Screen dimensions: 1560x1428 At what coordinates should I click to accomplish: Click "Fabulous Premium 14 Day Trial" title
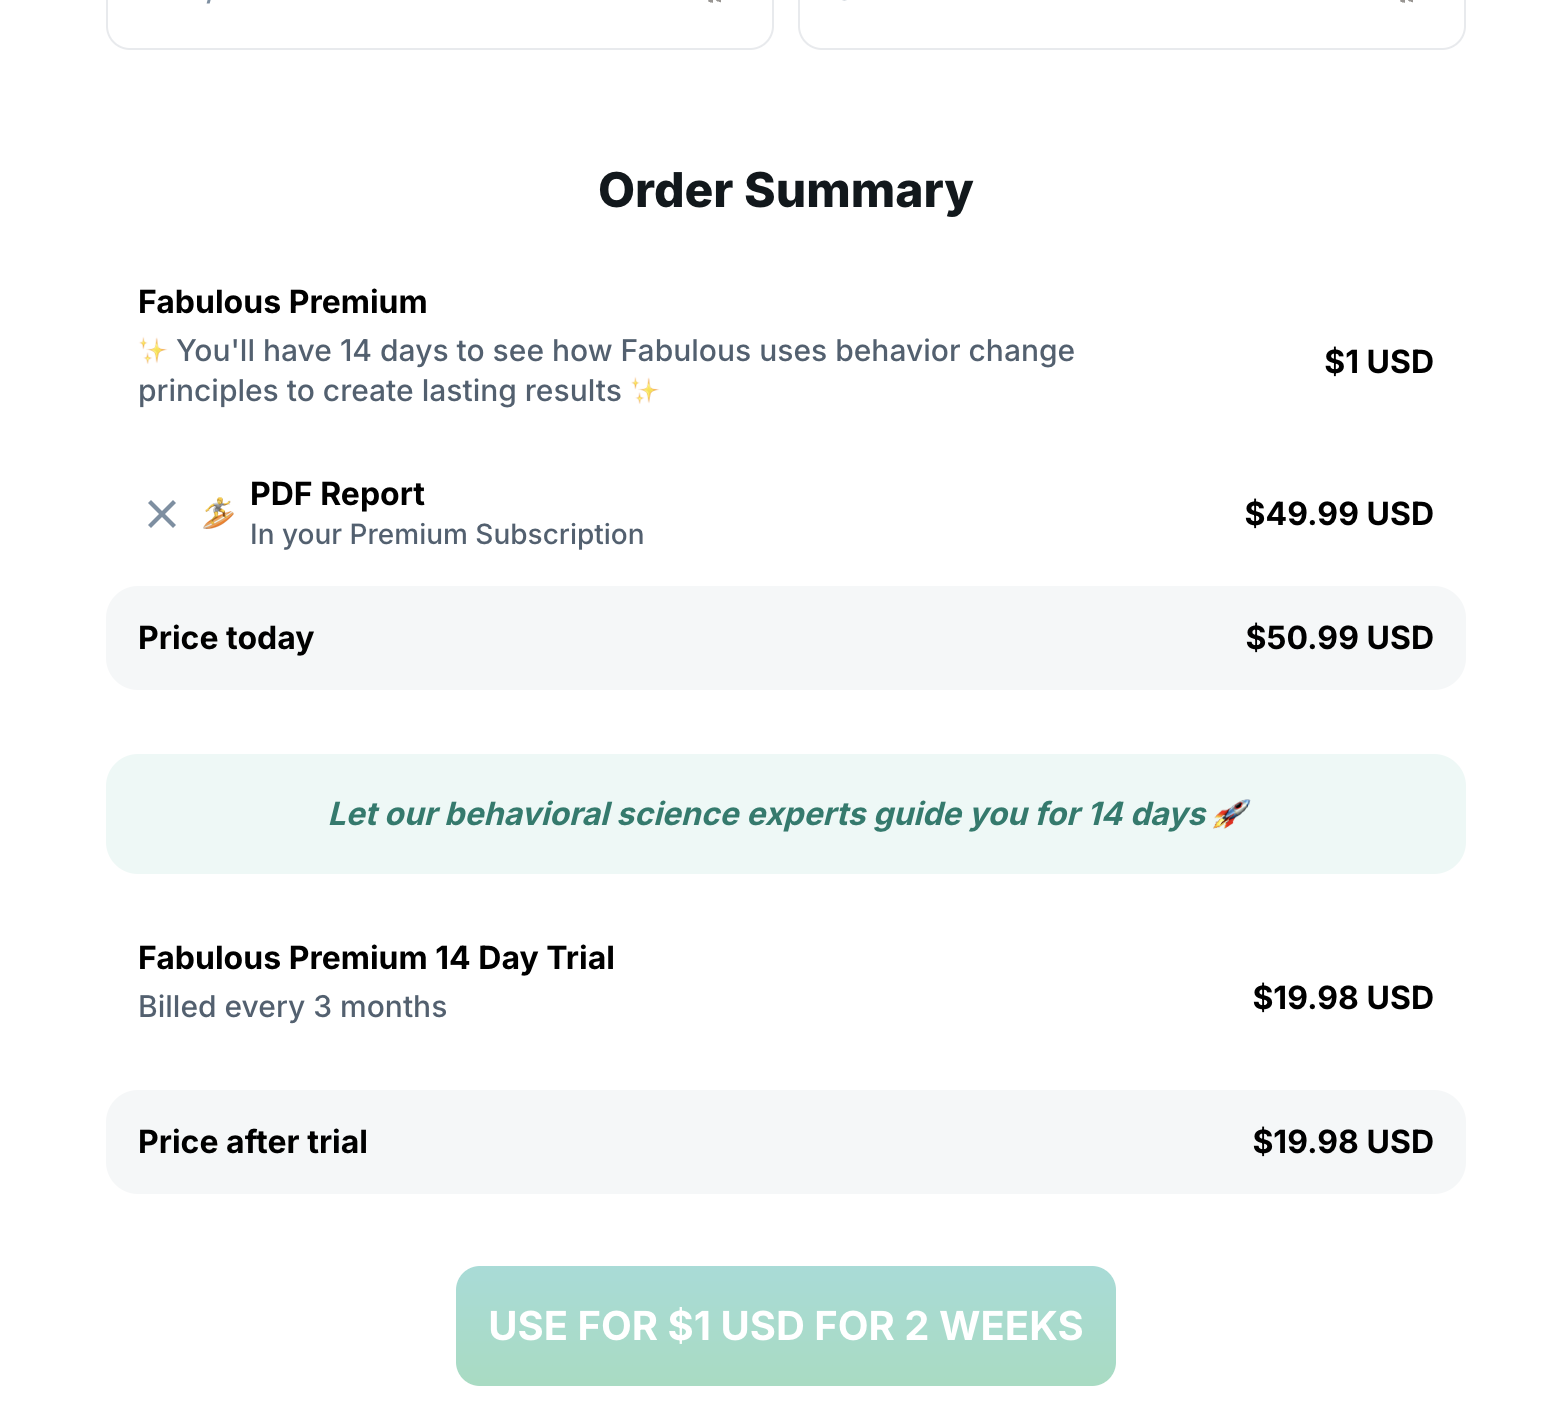point(376,958)
